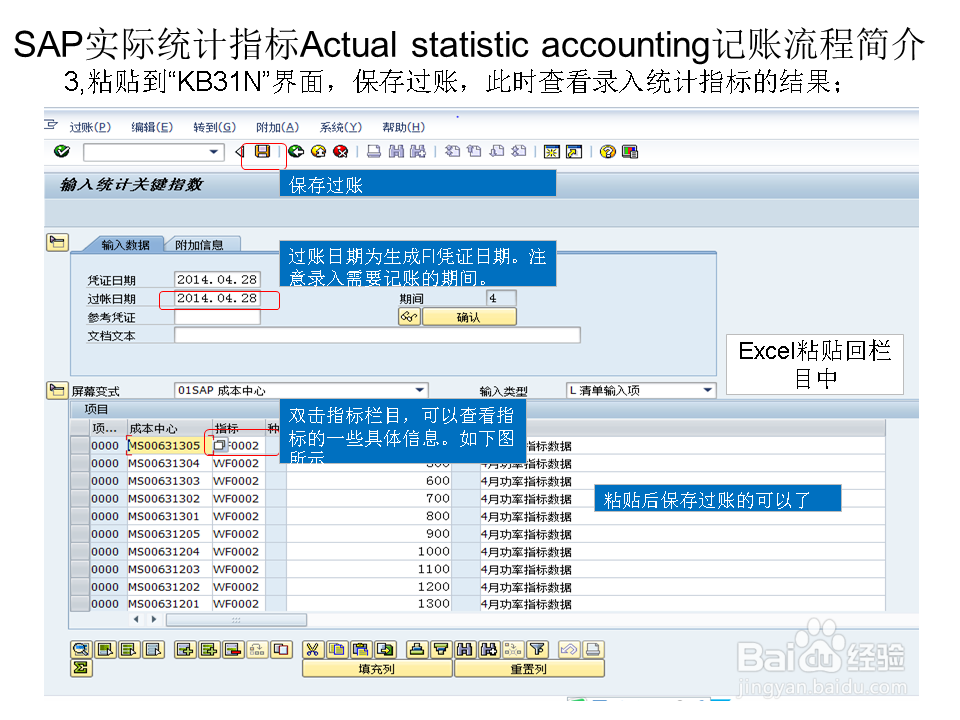This screenshot has width=960, height=720.
Task: Click the Sort Descending icon
Action: (x=441, y=650)
